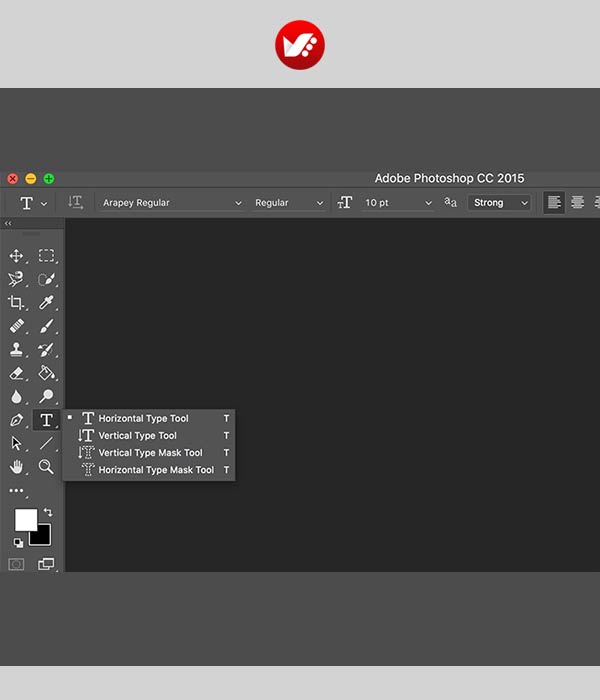This screenshot has height=700, width=600.
Task: Click the red close window button
Action: point(12,179)
